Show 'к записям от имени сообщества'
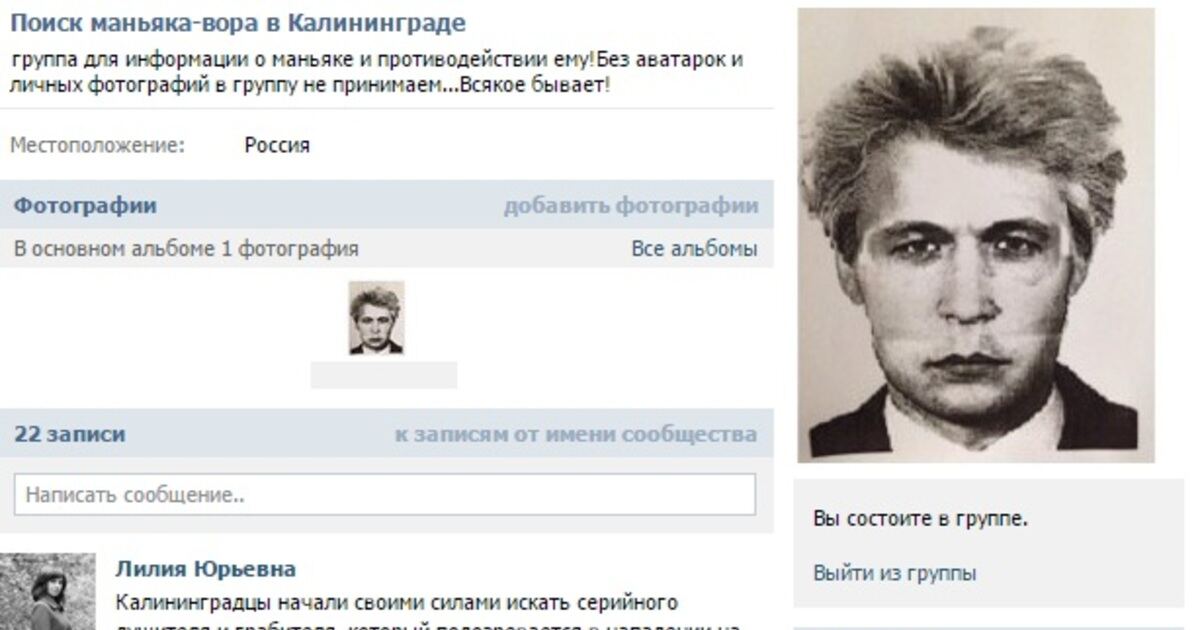The height and width of the screenshot is (630, 1200). pyautogui.click(x=576, y=434)
